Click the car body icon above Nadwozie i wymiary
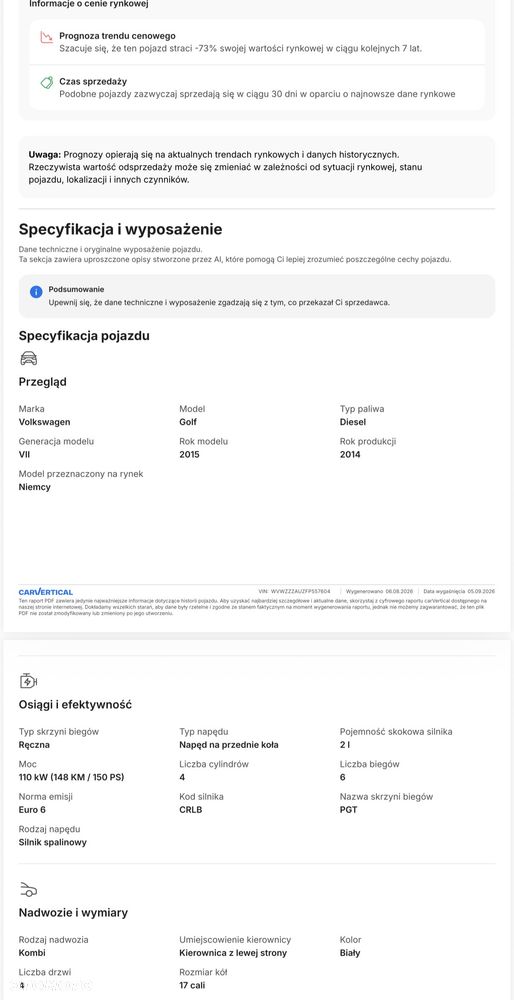 tap(29, 889)
